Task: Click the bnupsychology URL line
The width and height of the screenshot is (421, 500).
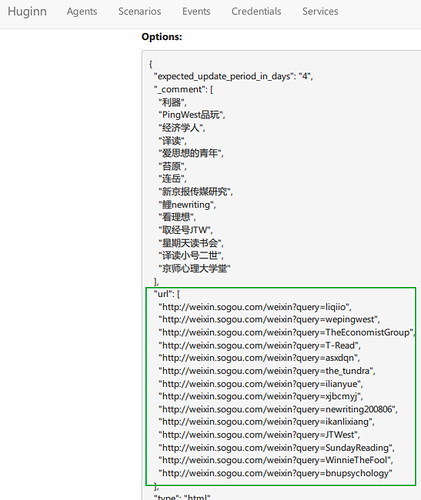Action: click(x=275, y=473)
